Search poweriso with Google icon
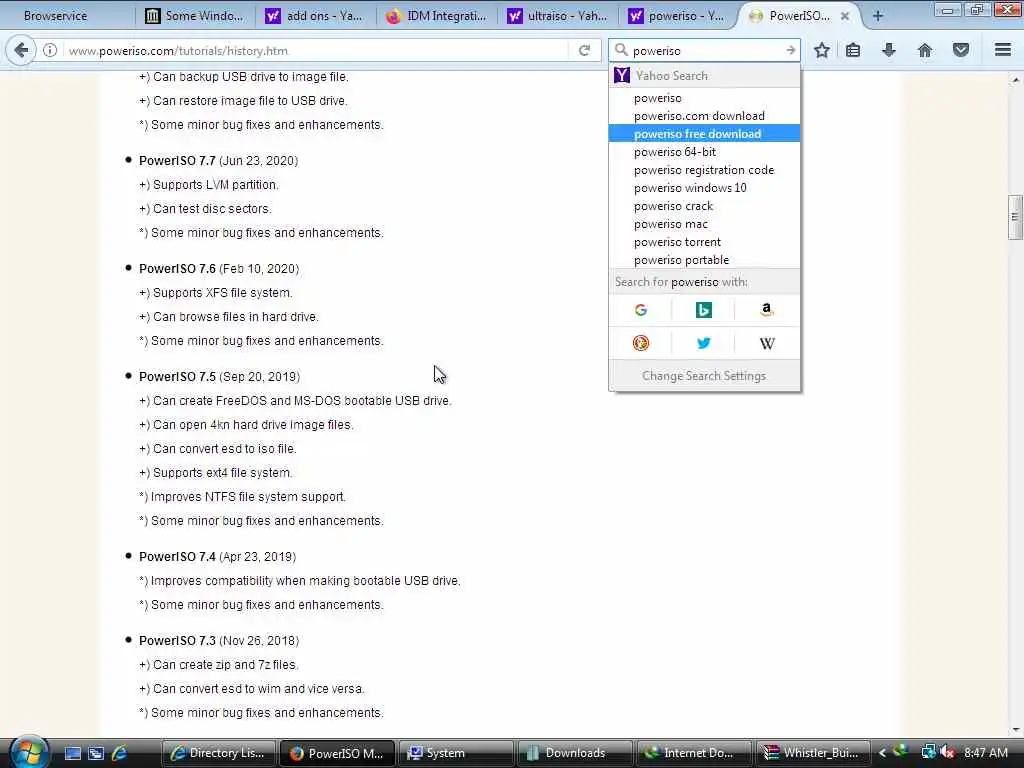 point(641,310)
